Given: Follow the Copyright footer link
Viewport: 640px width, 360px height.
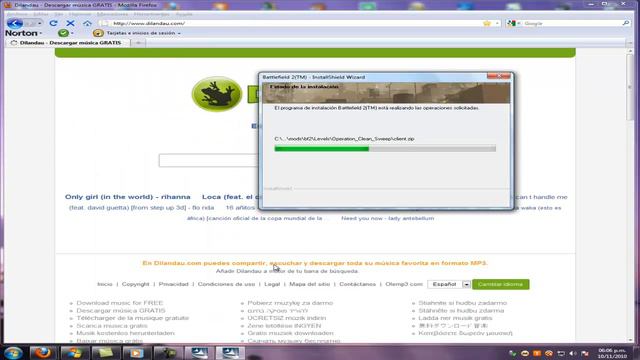Looking at the screenshot, I should [x=136, y=284].
